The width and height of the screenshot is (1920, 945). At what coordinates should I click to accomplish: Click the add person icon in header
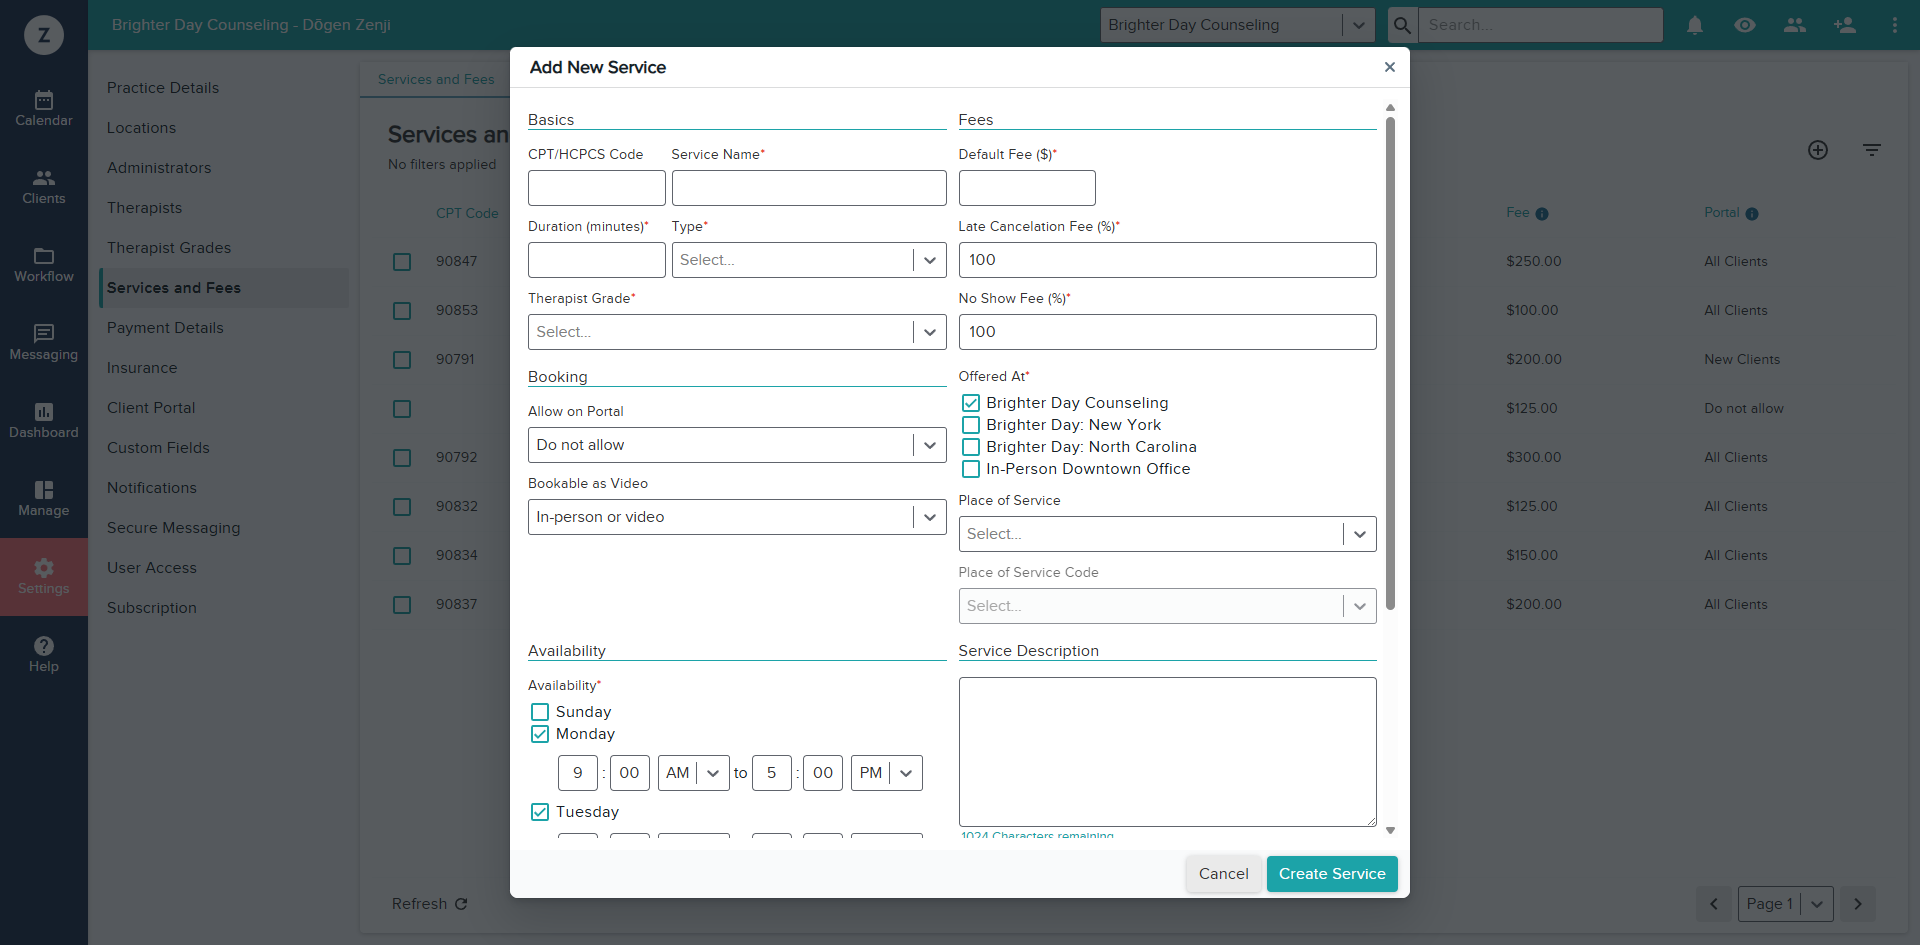[1845, 25]
